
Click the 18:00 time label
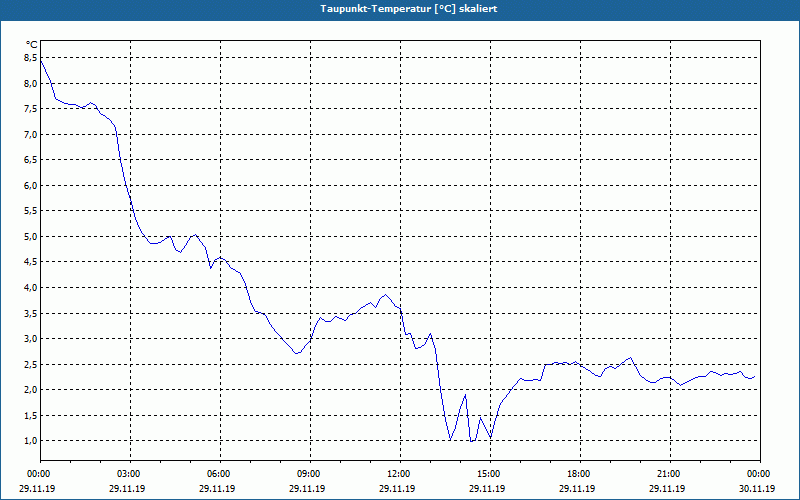click(580, 474)
